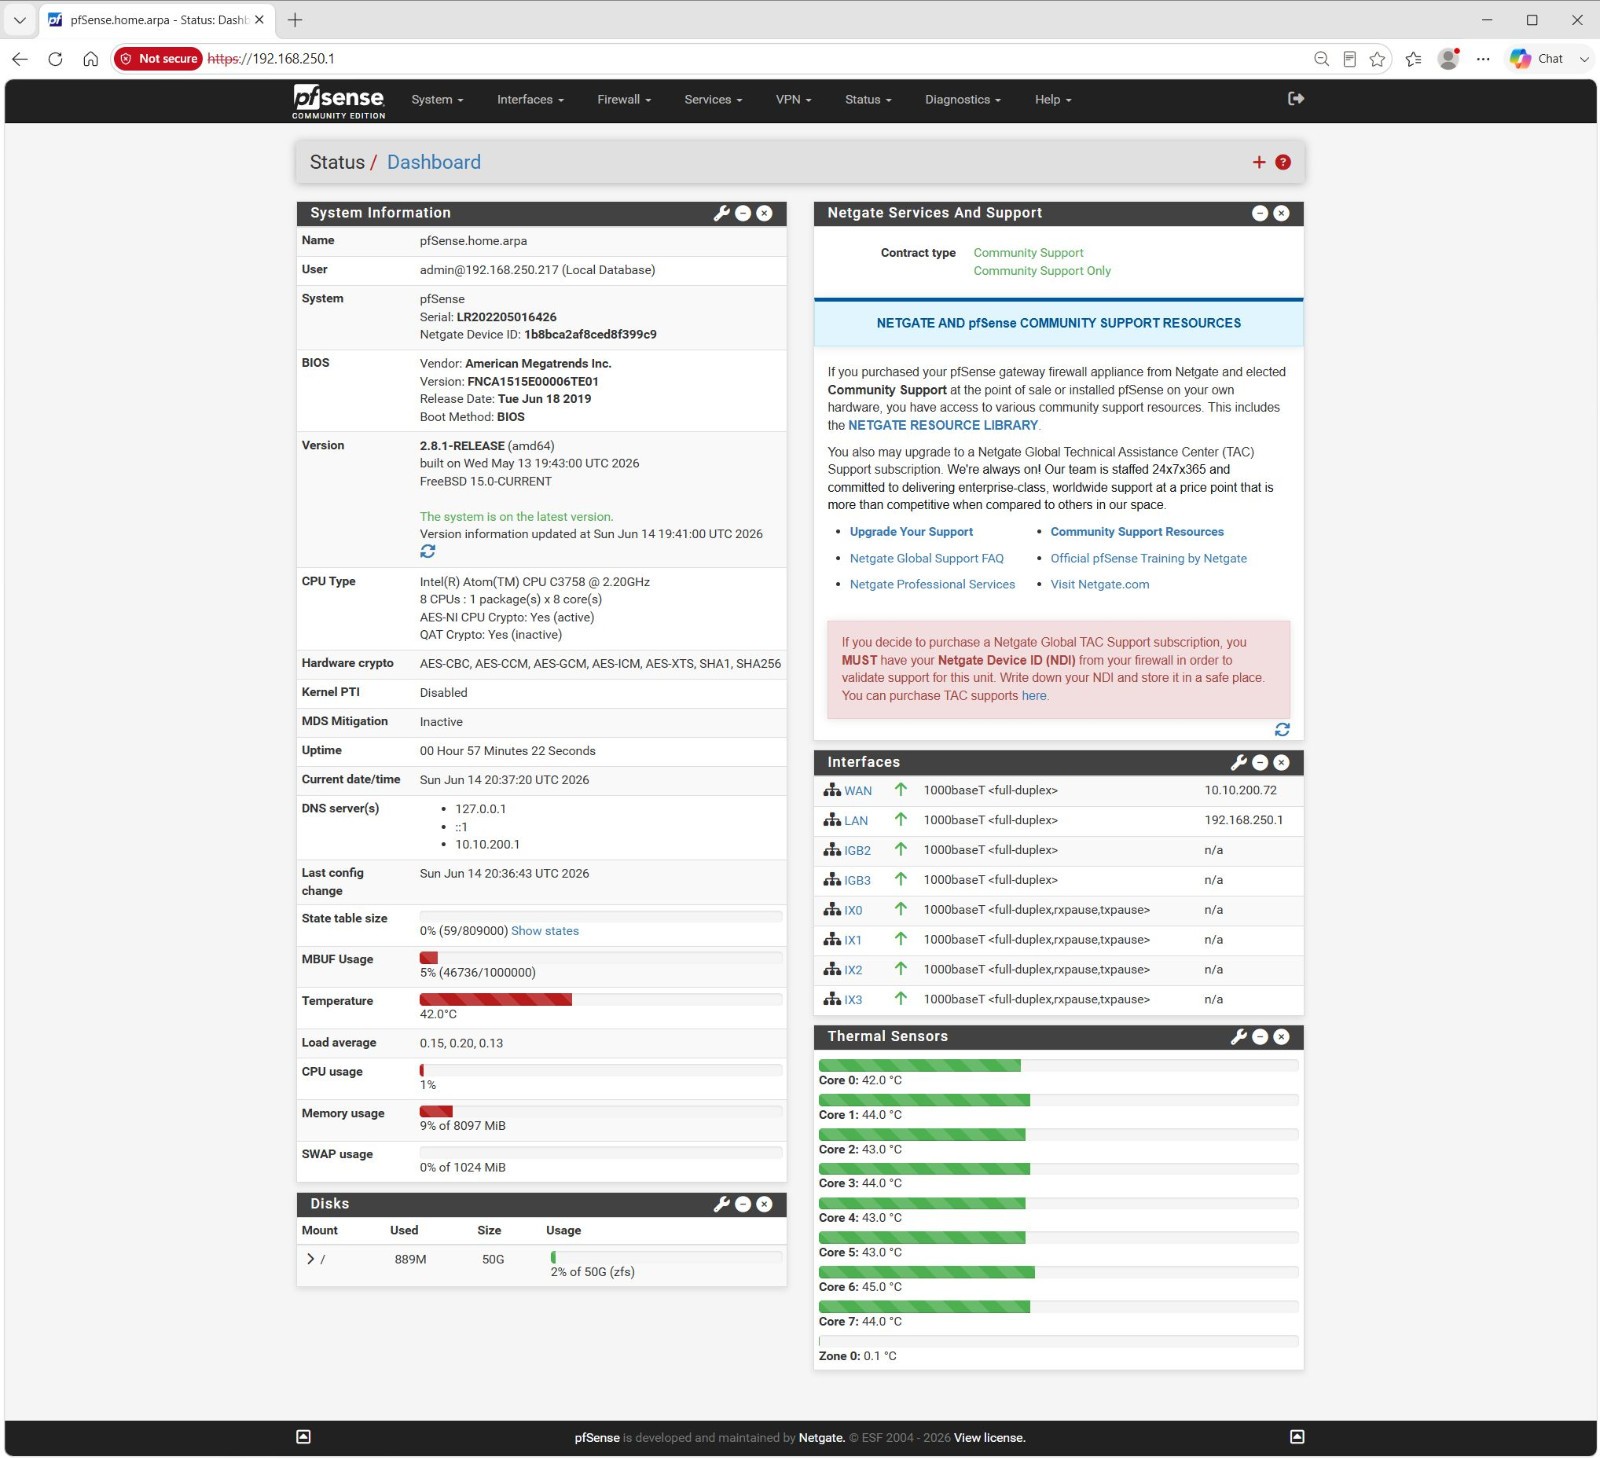Image resolution: width=1600 pixels, height=1459 pixels.
Task: Click the Dashboard breadcrumb link
Action: 434,162
